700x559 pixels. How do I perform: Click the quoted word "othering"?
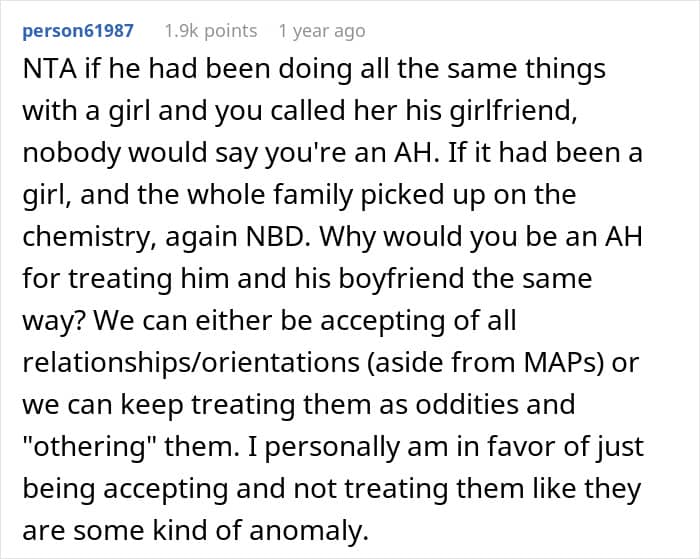pos(88,446)
